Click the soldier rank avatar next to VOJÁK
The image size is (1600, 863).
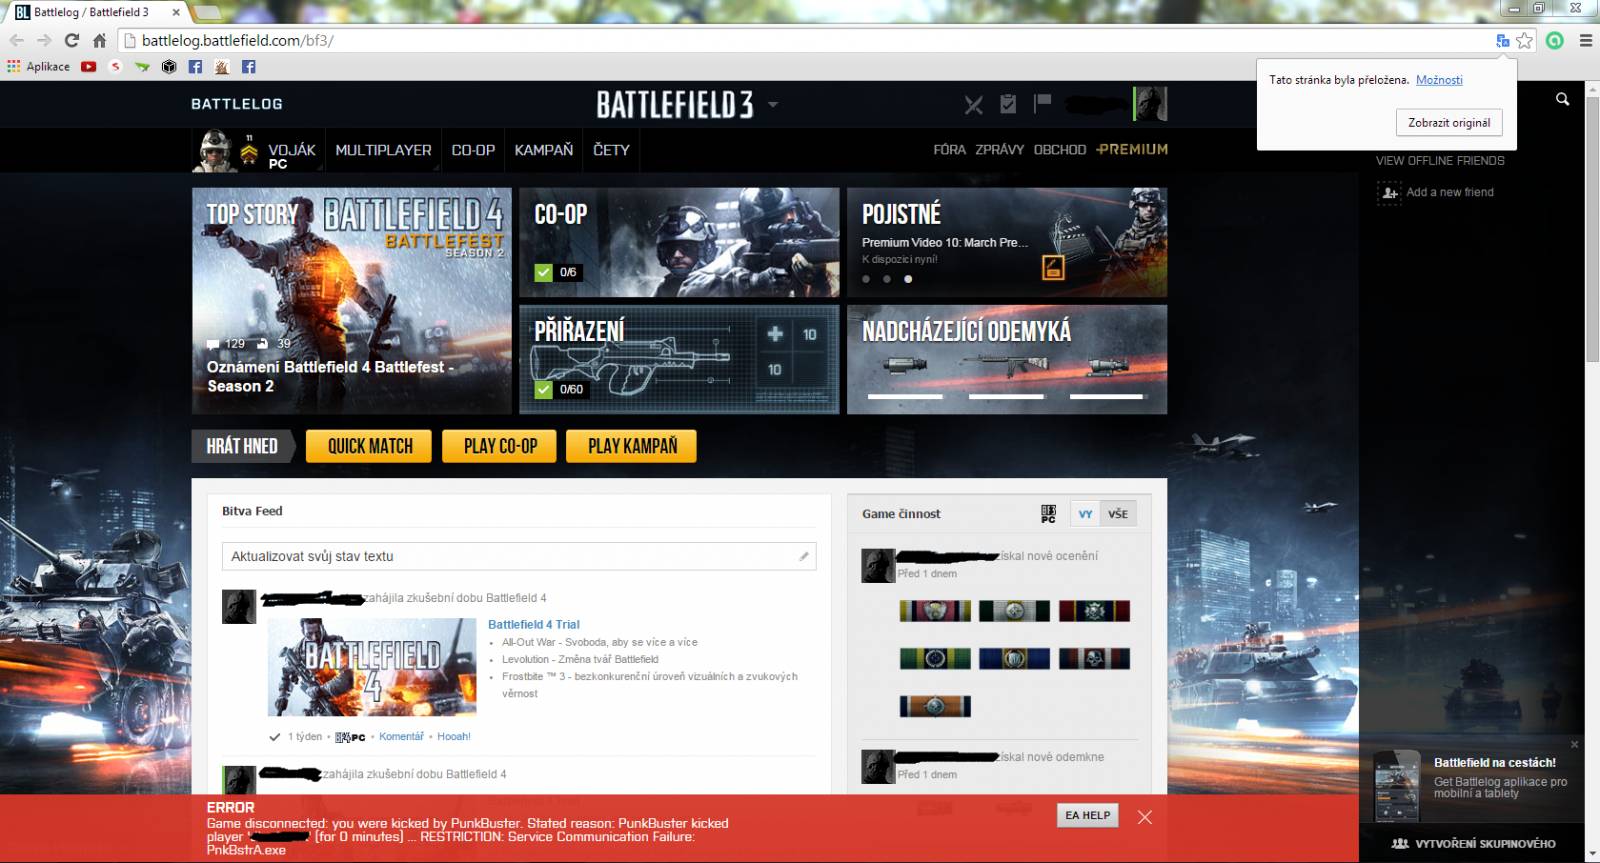click(x=212, y=150)
